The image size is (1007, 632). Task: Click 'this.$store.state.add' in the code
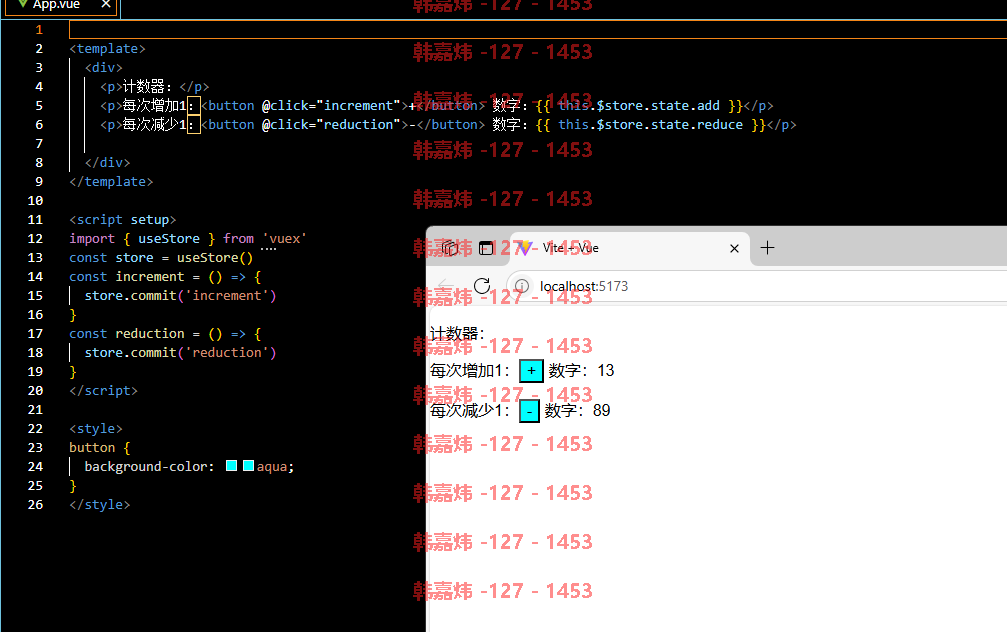(638, 106)
